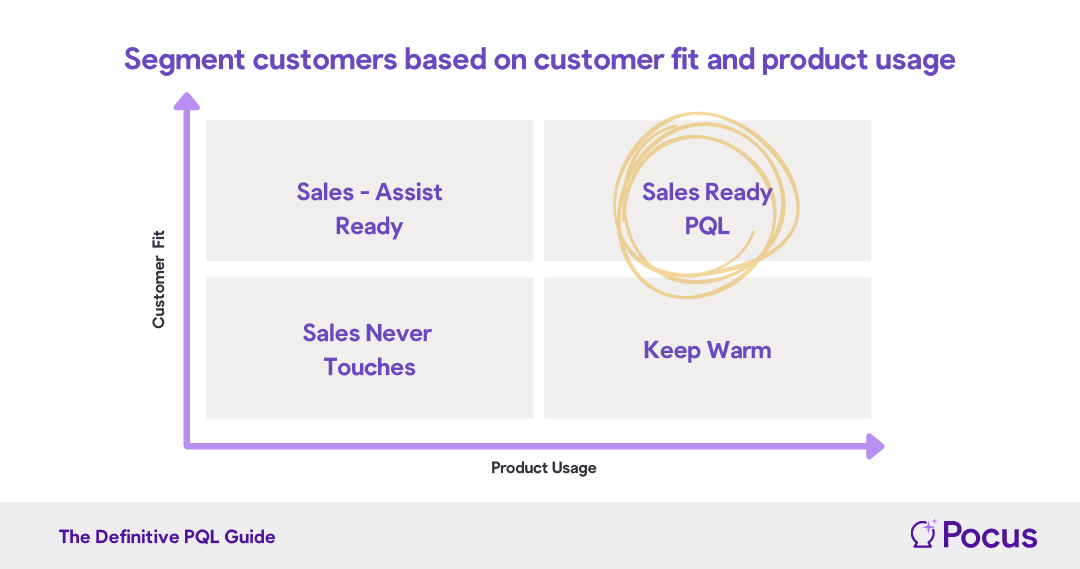Click the sparkle star on Pocus logo
1080x569 pixels.
click(931, 525)
